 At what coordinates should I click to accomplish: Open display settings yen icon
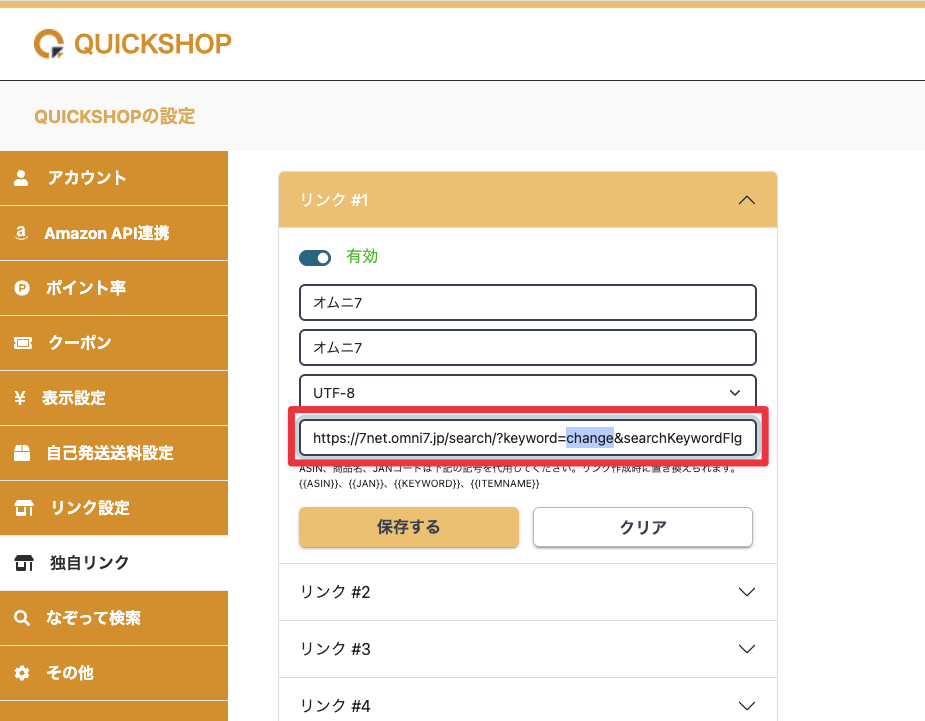(21, 398)
